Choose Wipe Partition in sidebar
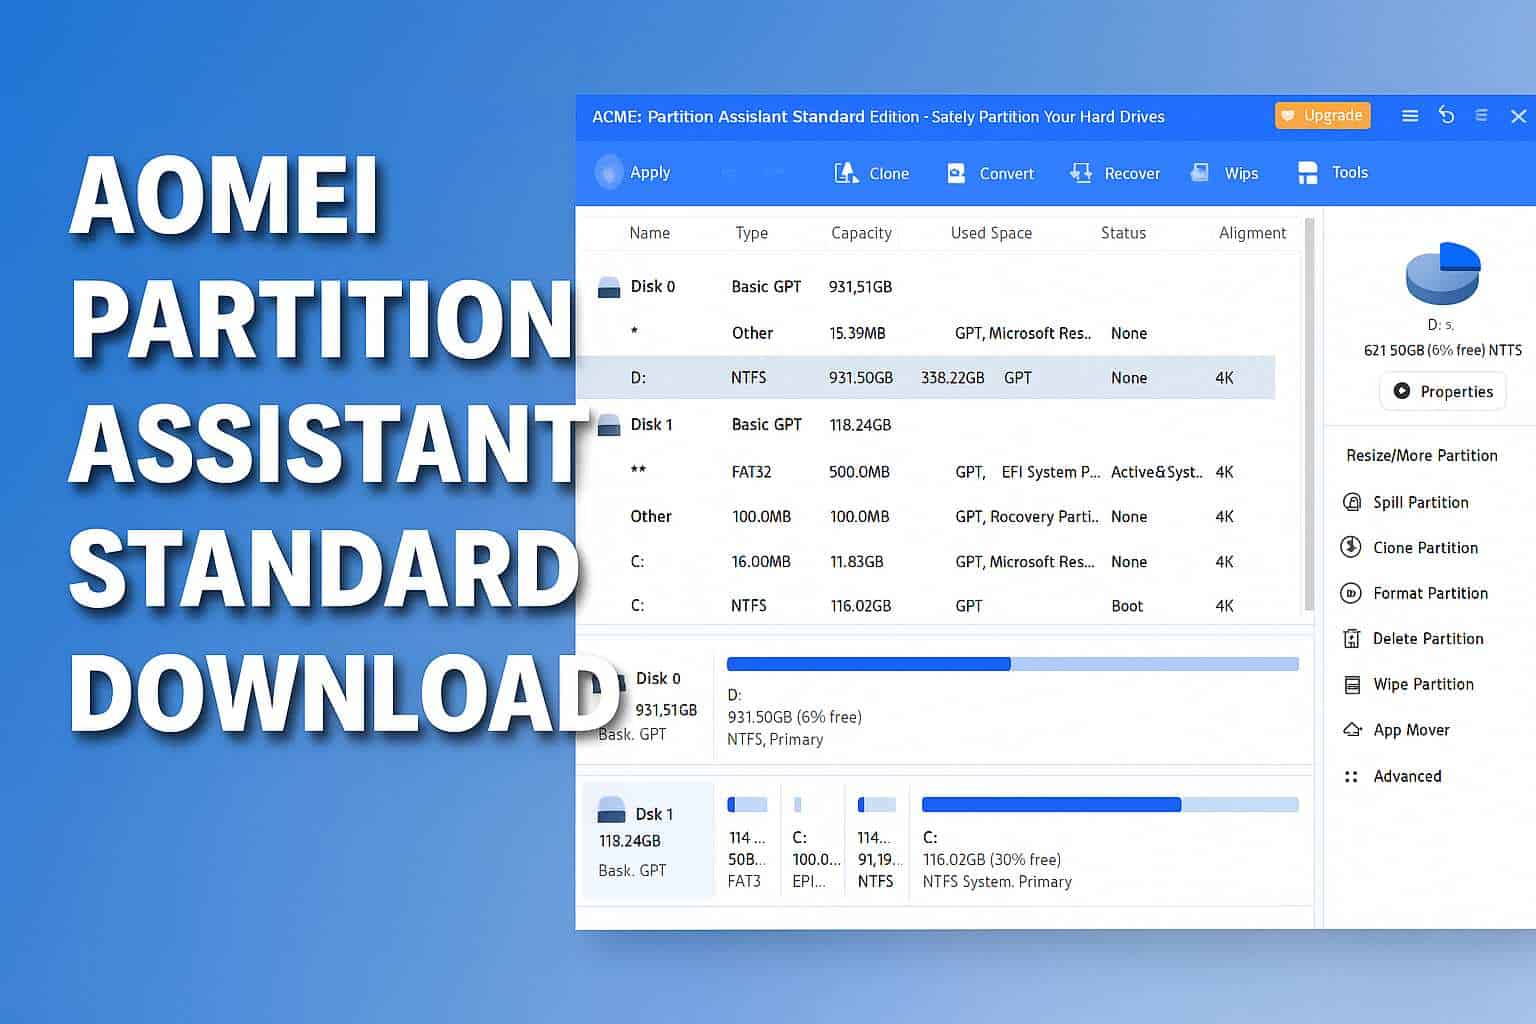This screenshot has height=1024, width=1536. [1422, 684]
